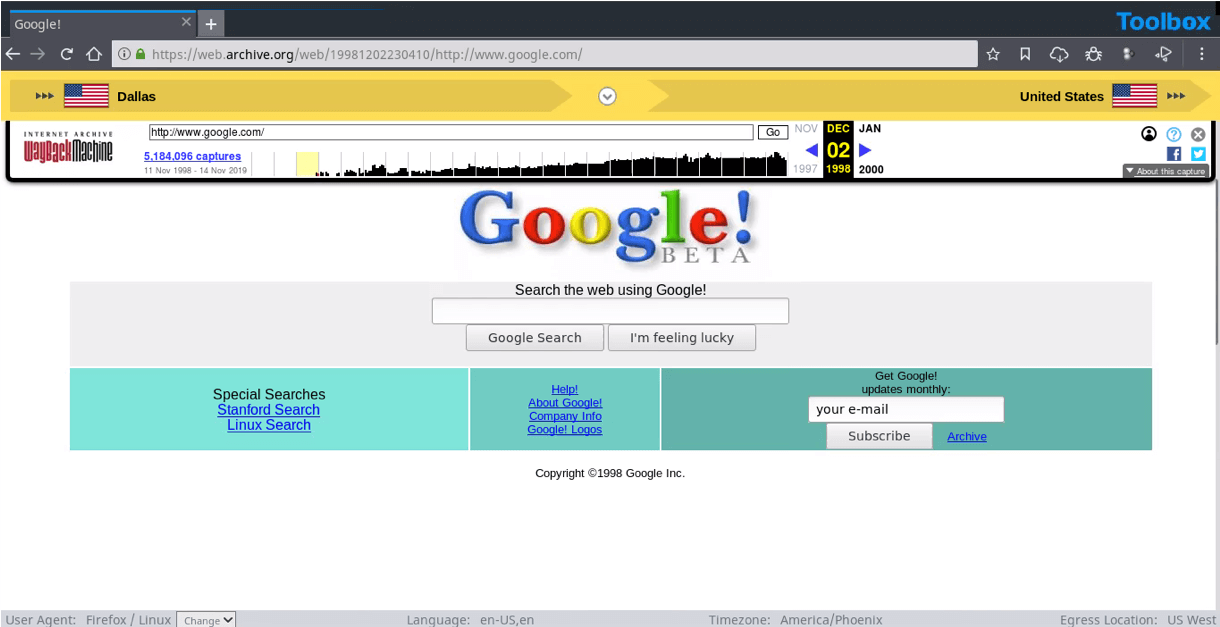Image resolution: width=1220 pixels, height=627 pixels.
Task: Expand About this capture
Action: coord(1166,171)
